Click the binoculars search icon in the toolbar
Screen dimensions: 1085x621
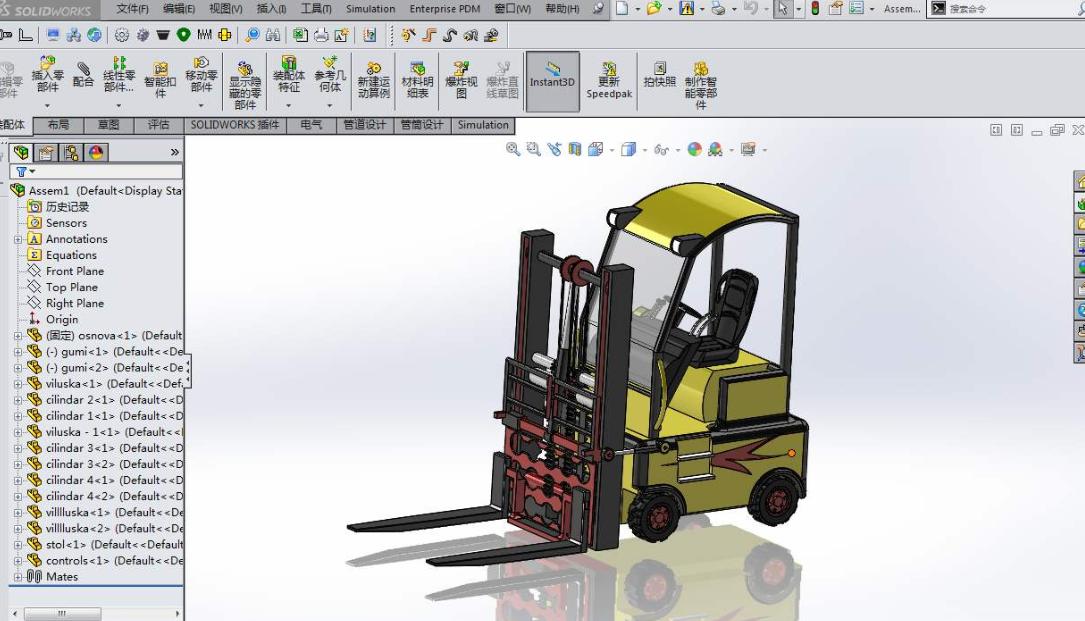(273, 35)
